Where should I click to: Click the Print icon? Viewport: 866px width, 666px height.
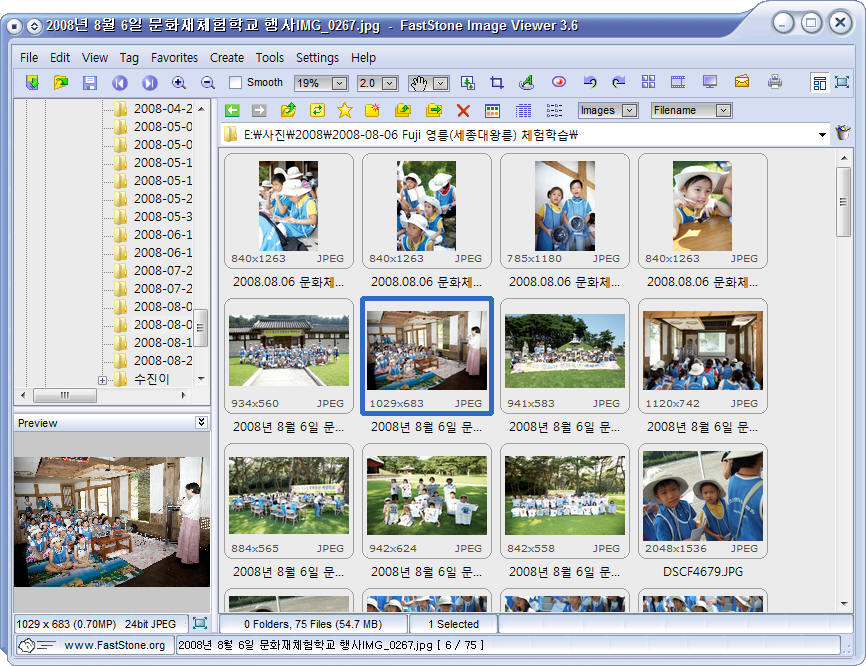[x=775, y=82]
